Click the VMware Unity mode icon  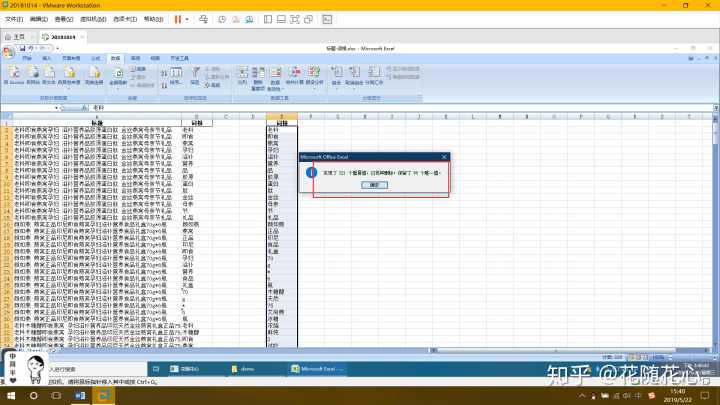click(309, 19)
